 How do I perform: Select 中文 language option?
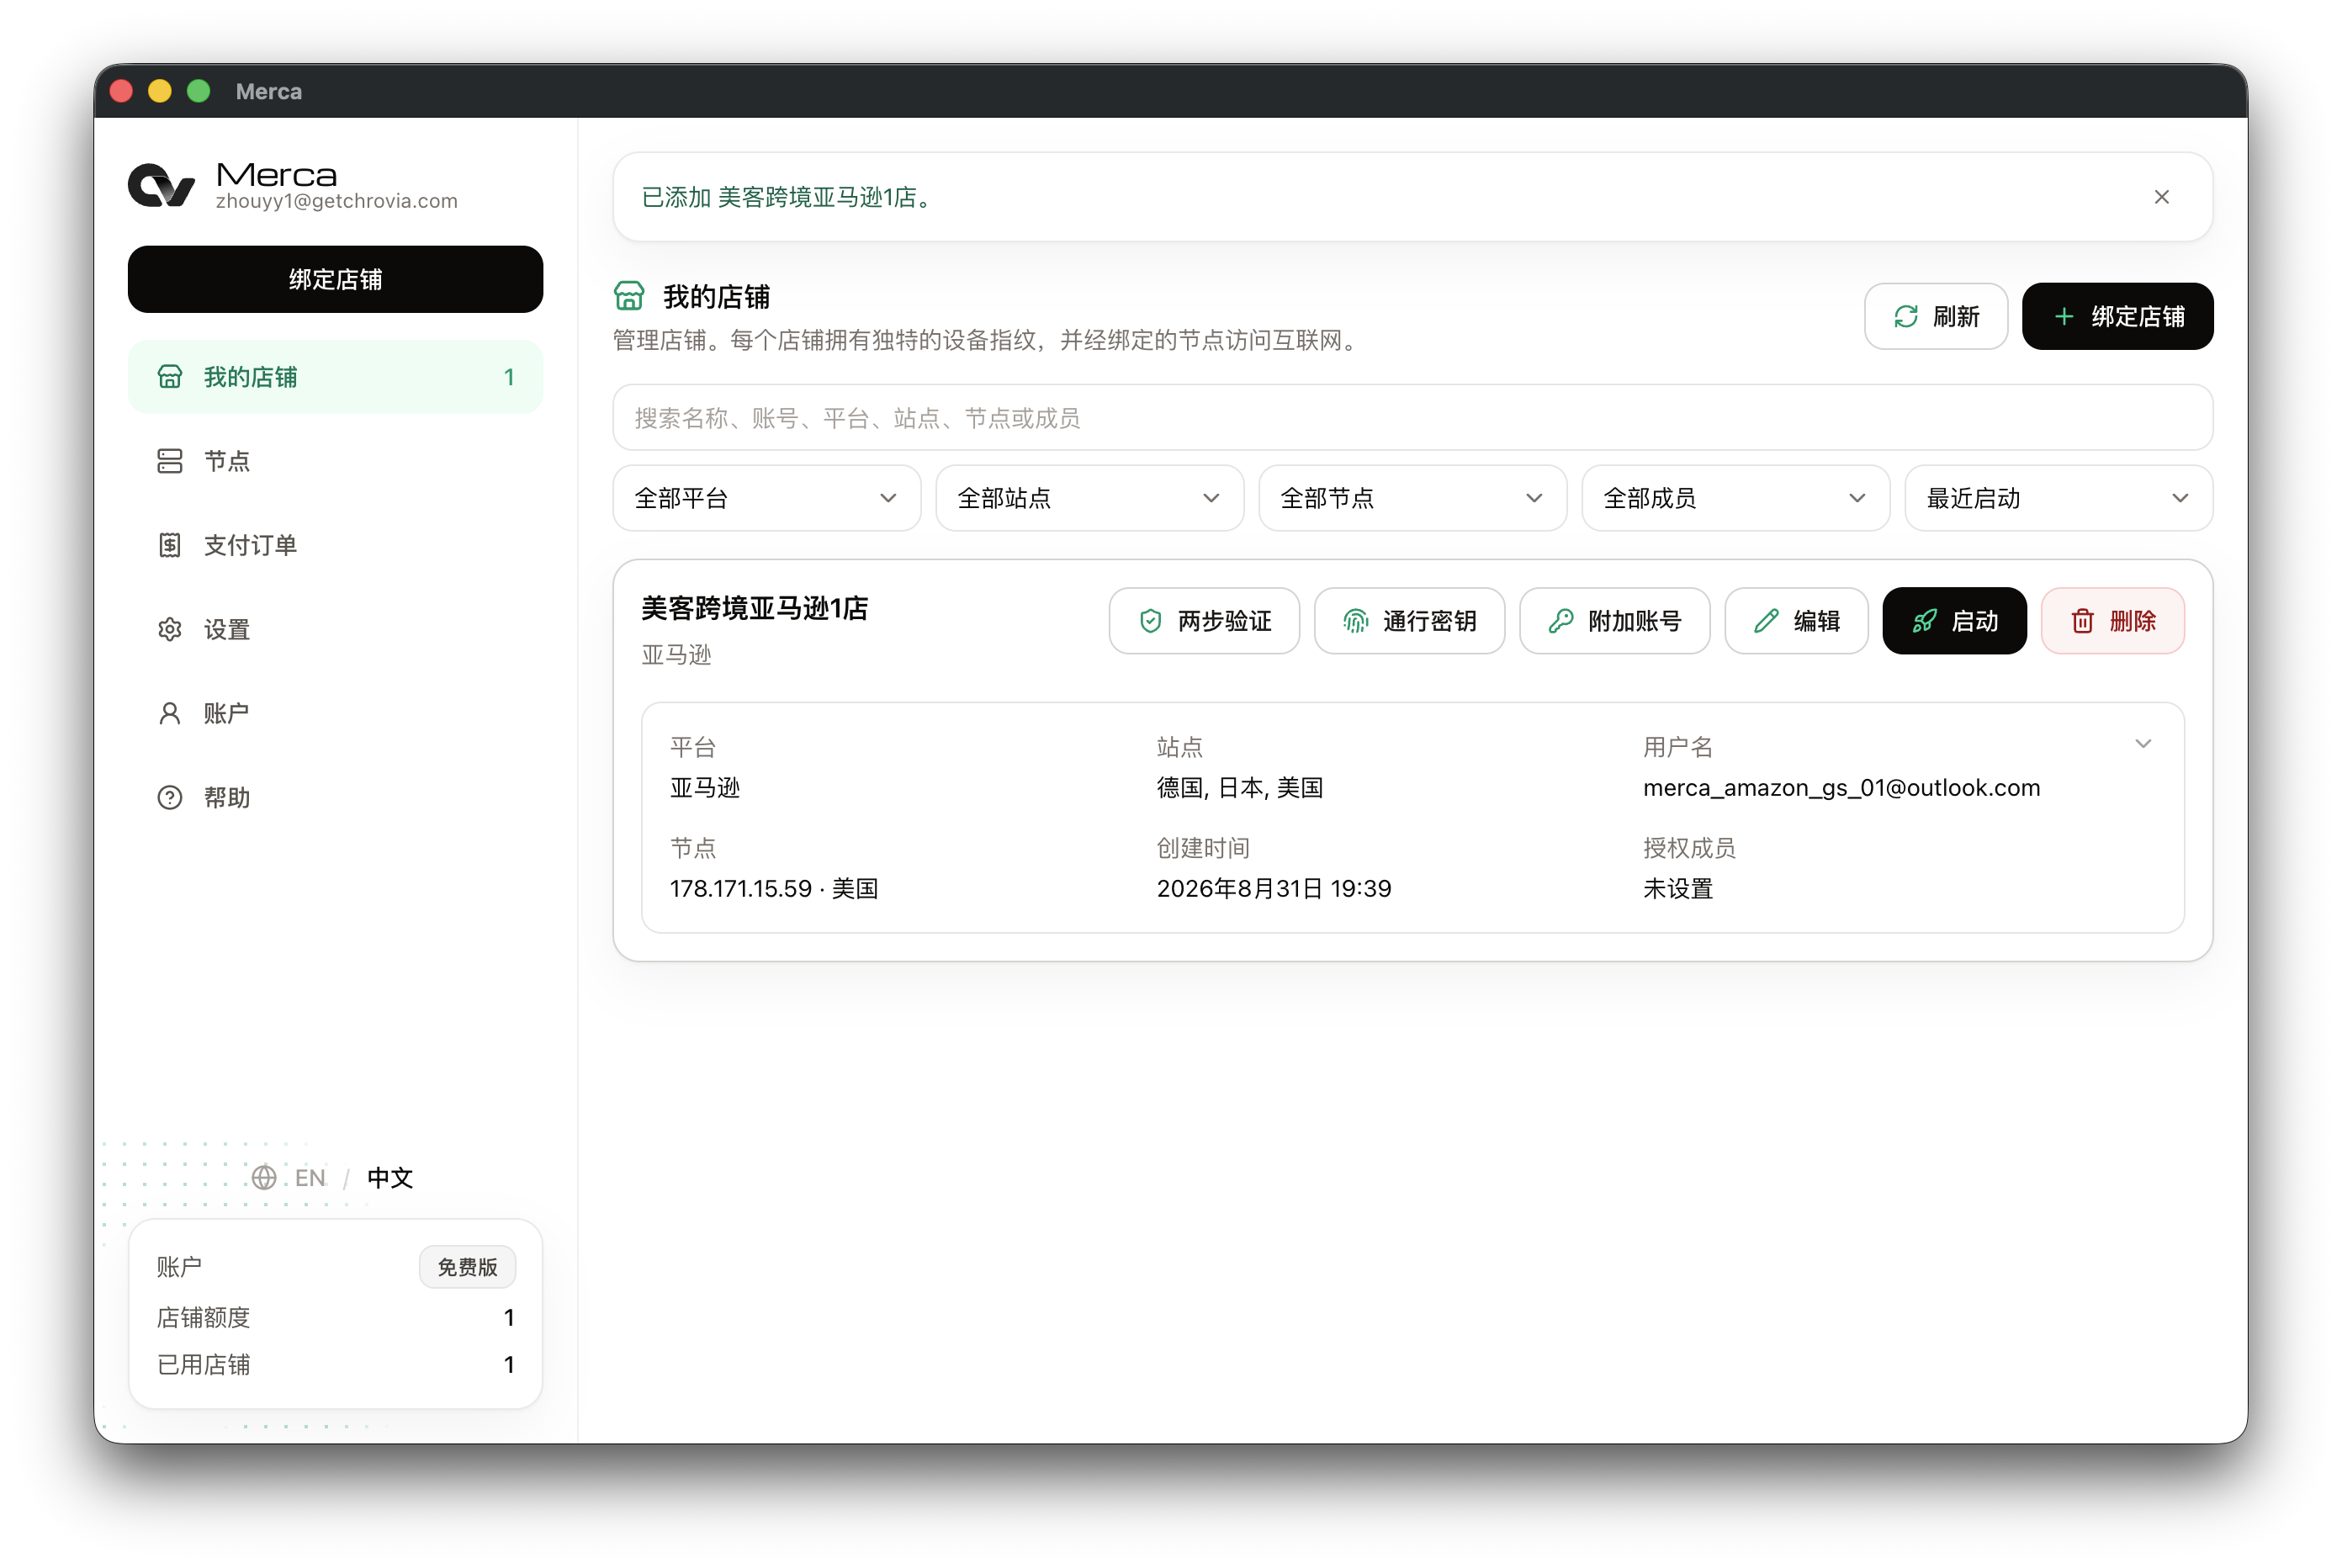[x=390, y=1177]
